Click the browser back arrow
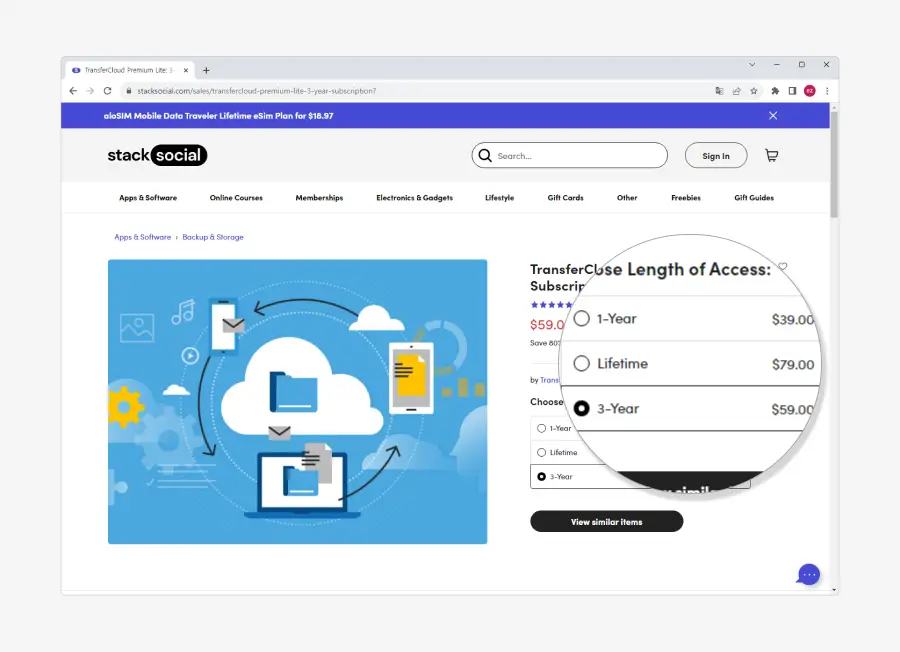The width and height of the screenshot is (900, 652). (73, 91)
